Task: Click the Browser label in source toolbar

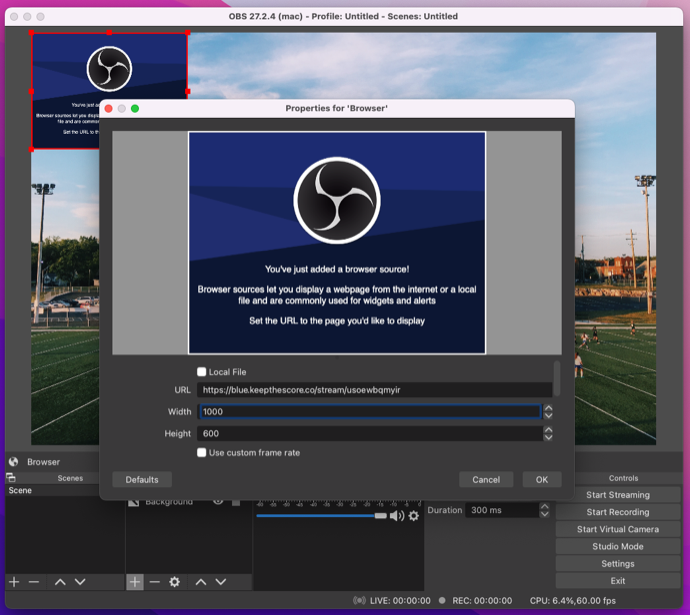Action: (43, 462)
